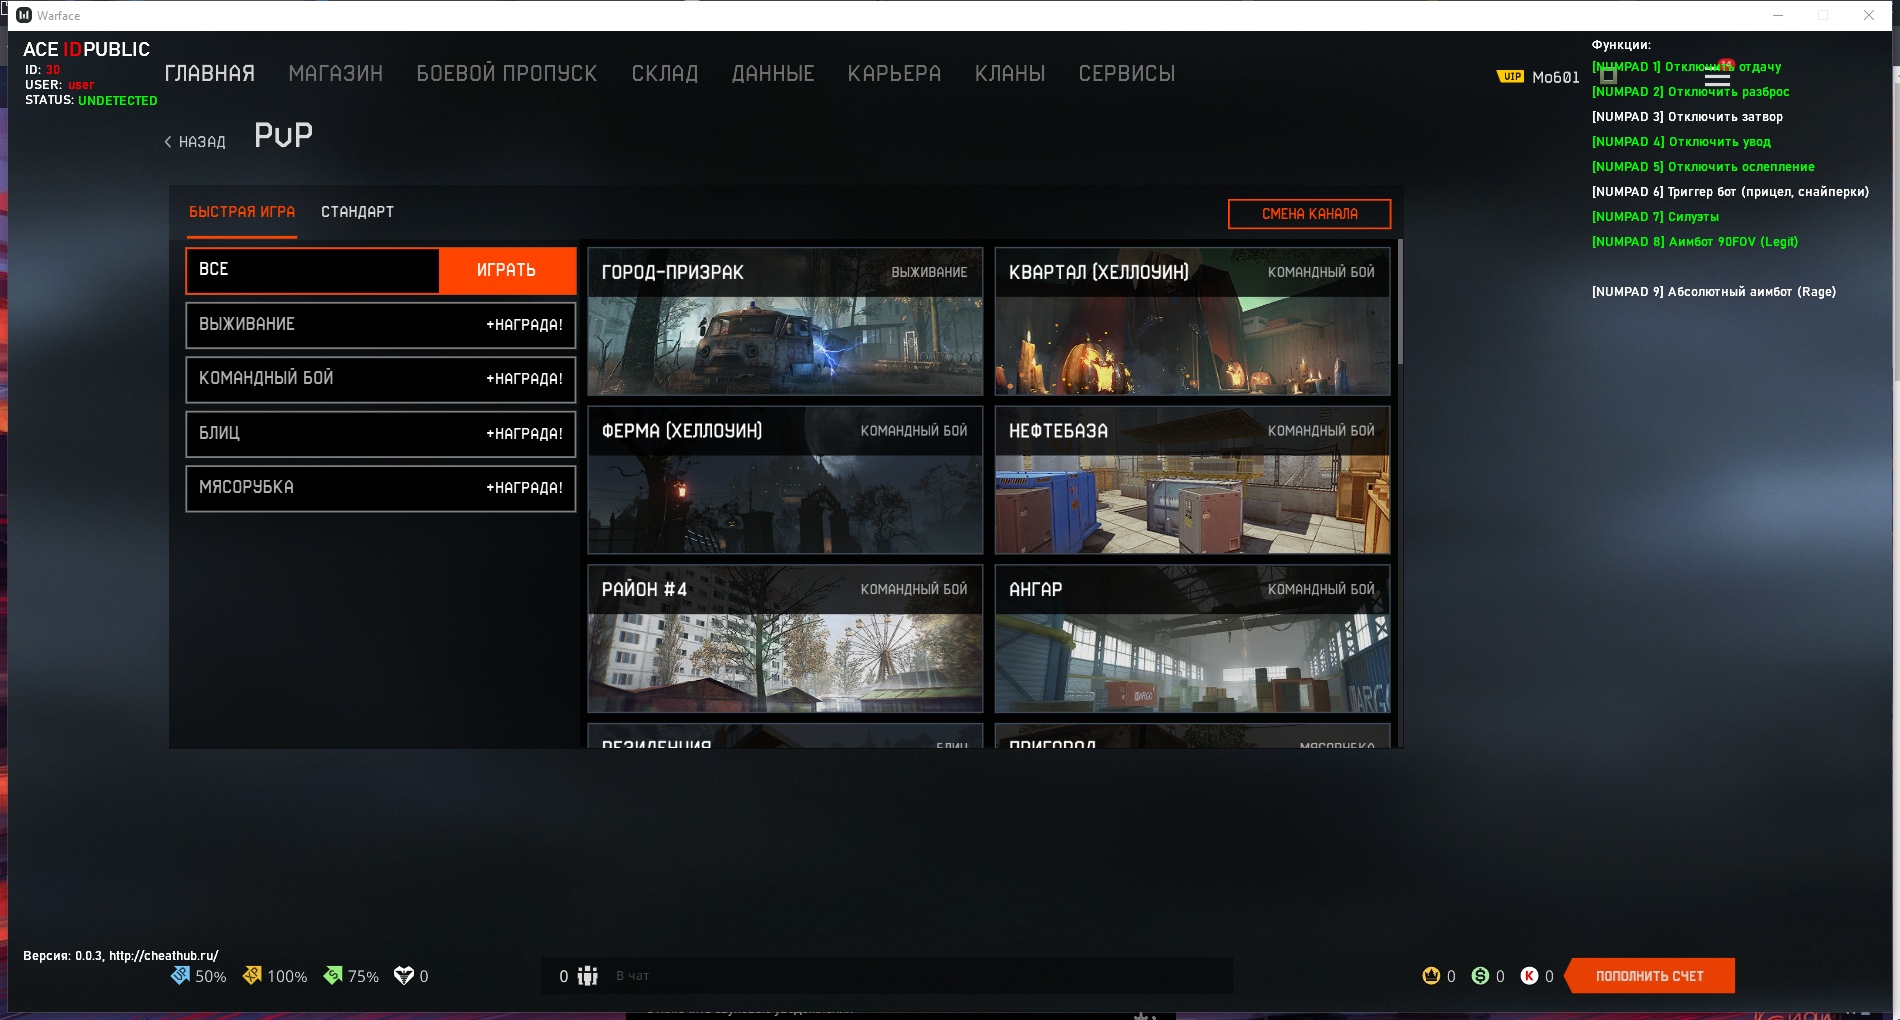
Task: Open the friends group icon beside the chat
Action: 588,976
